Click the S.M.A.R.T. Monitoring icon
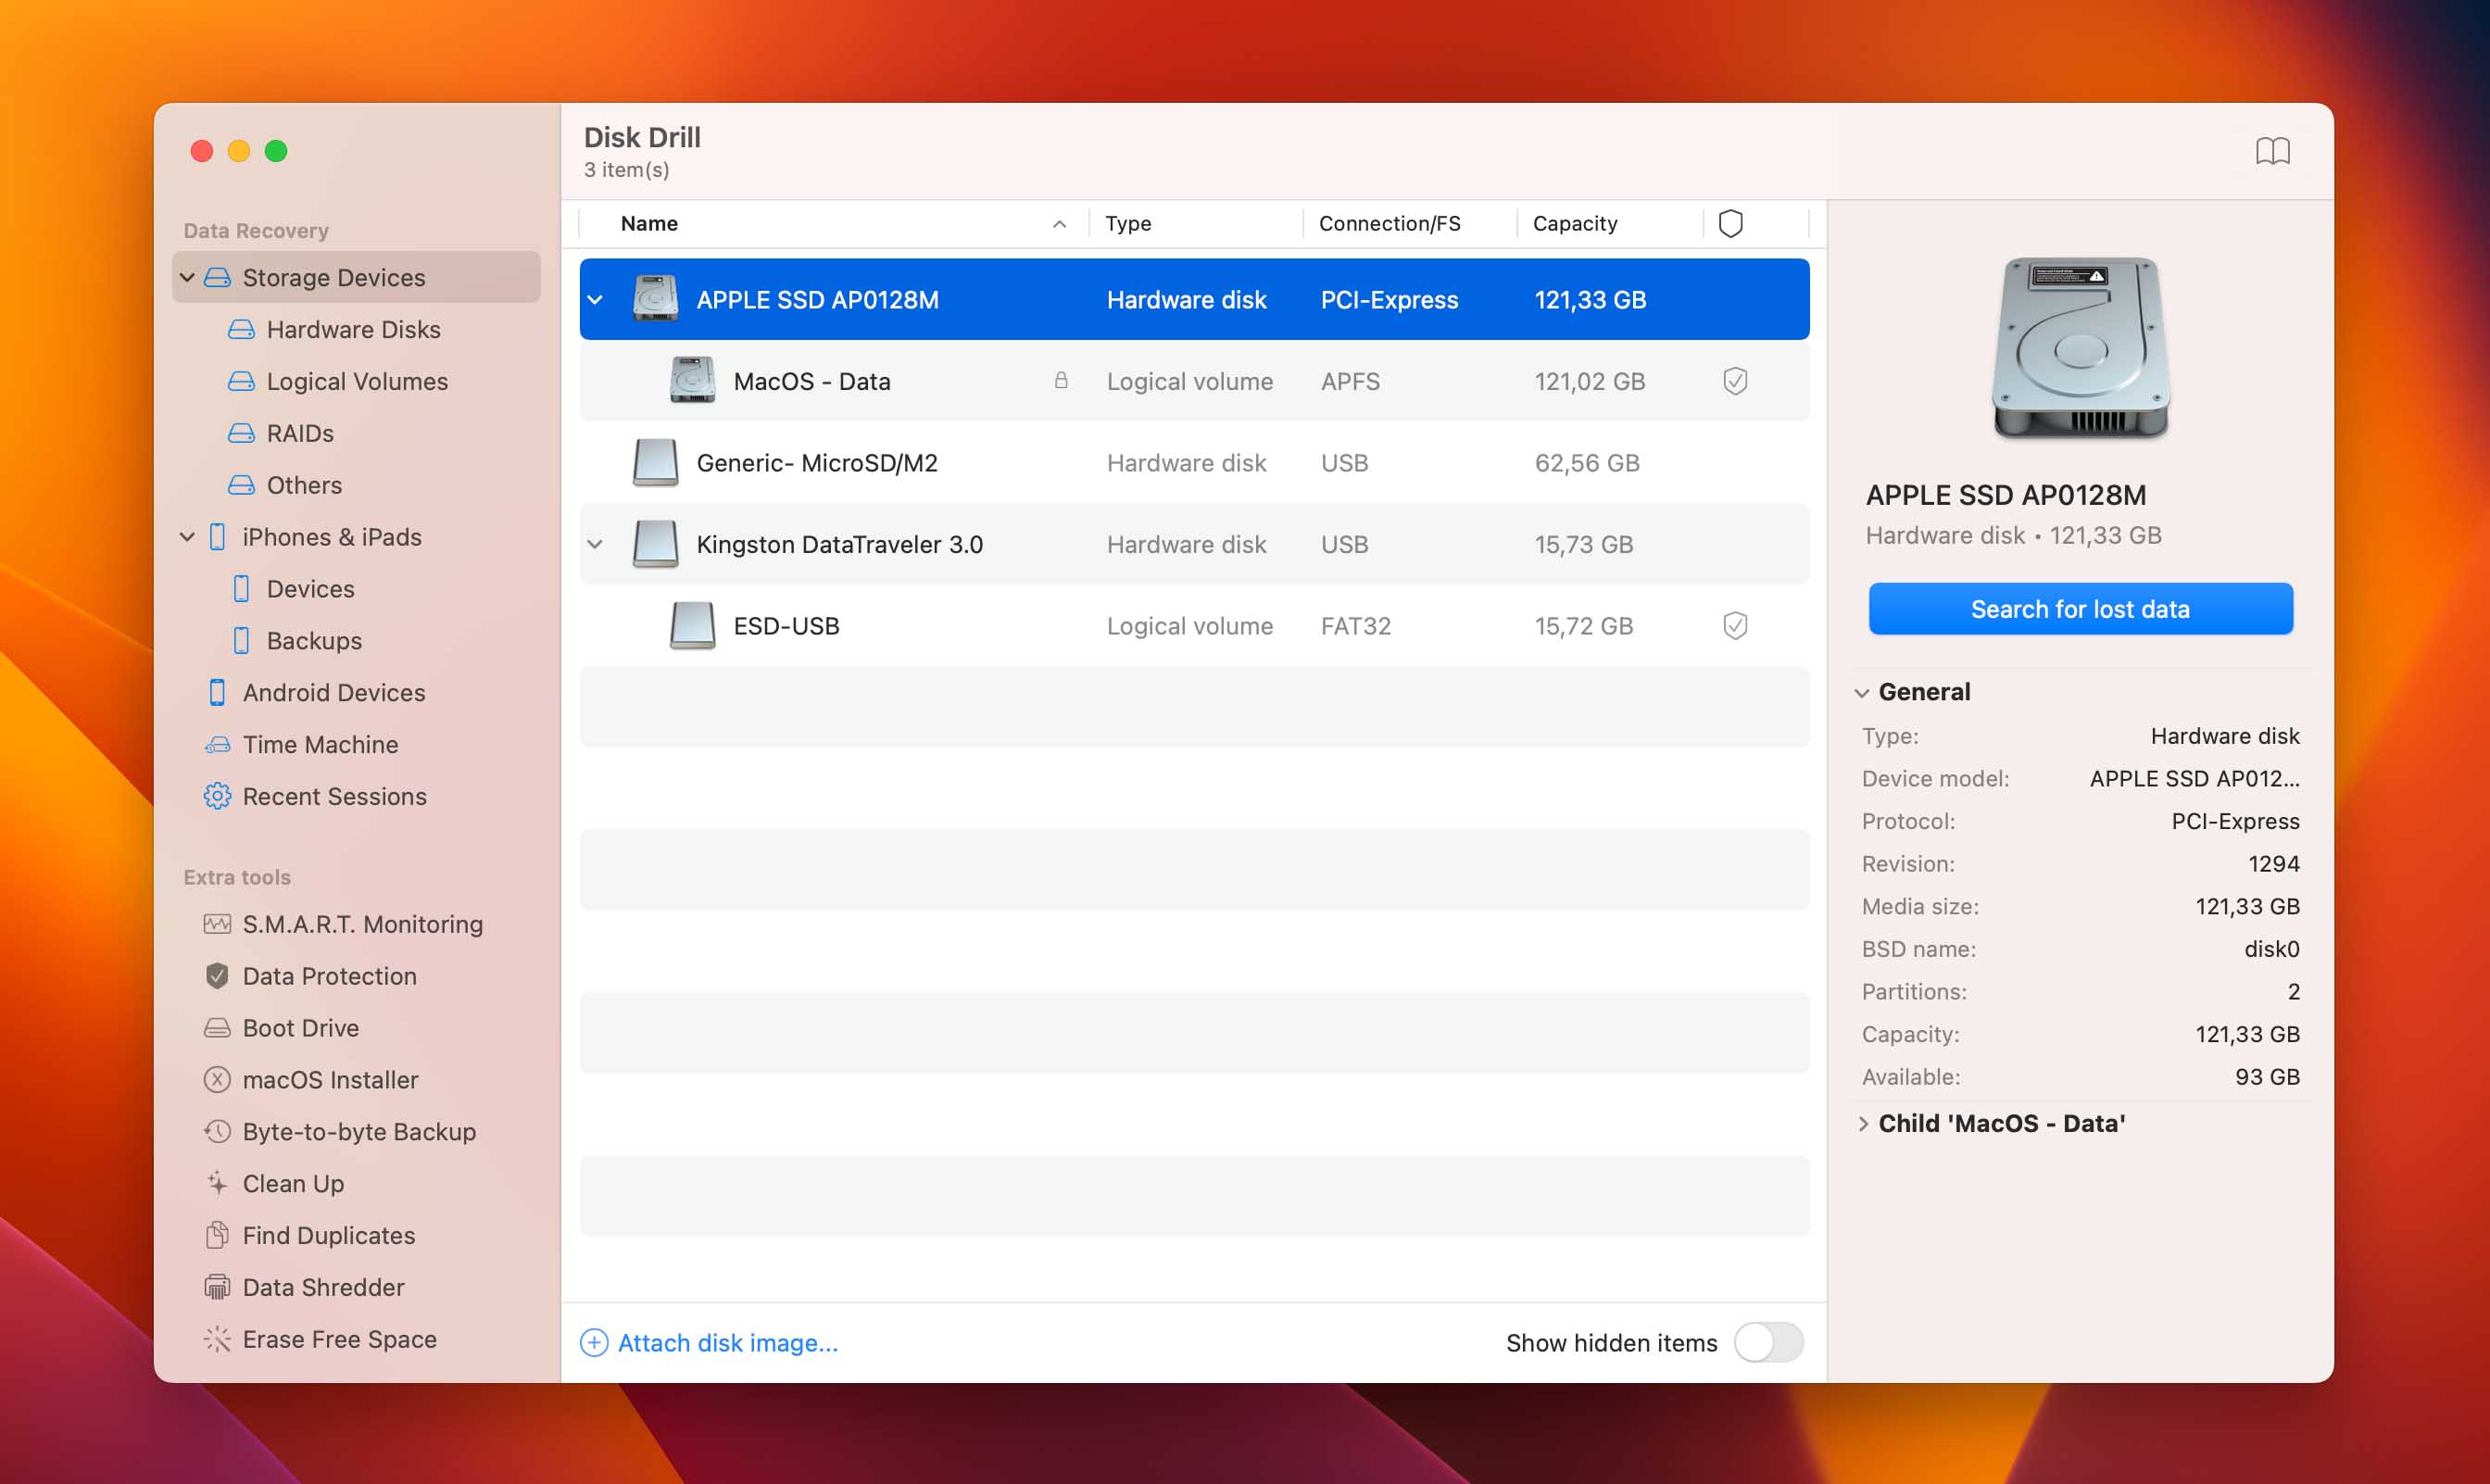This screenshot has height=1484, width=2490. click(217, 924)
